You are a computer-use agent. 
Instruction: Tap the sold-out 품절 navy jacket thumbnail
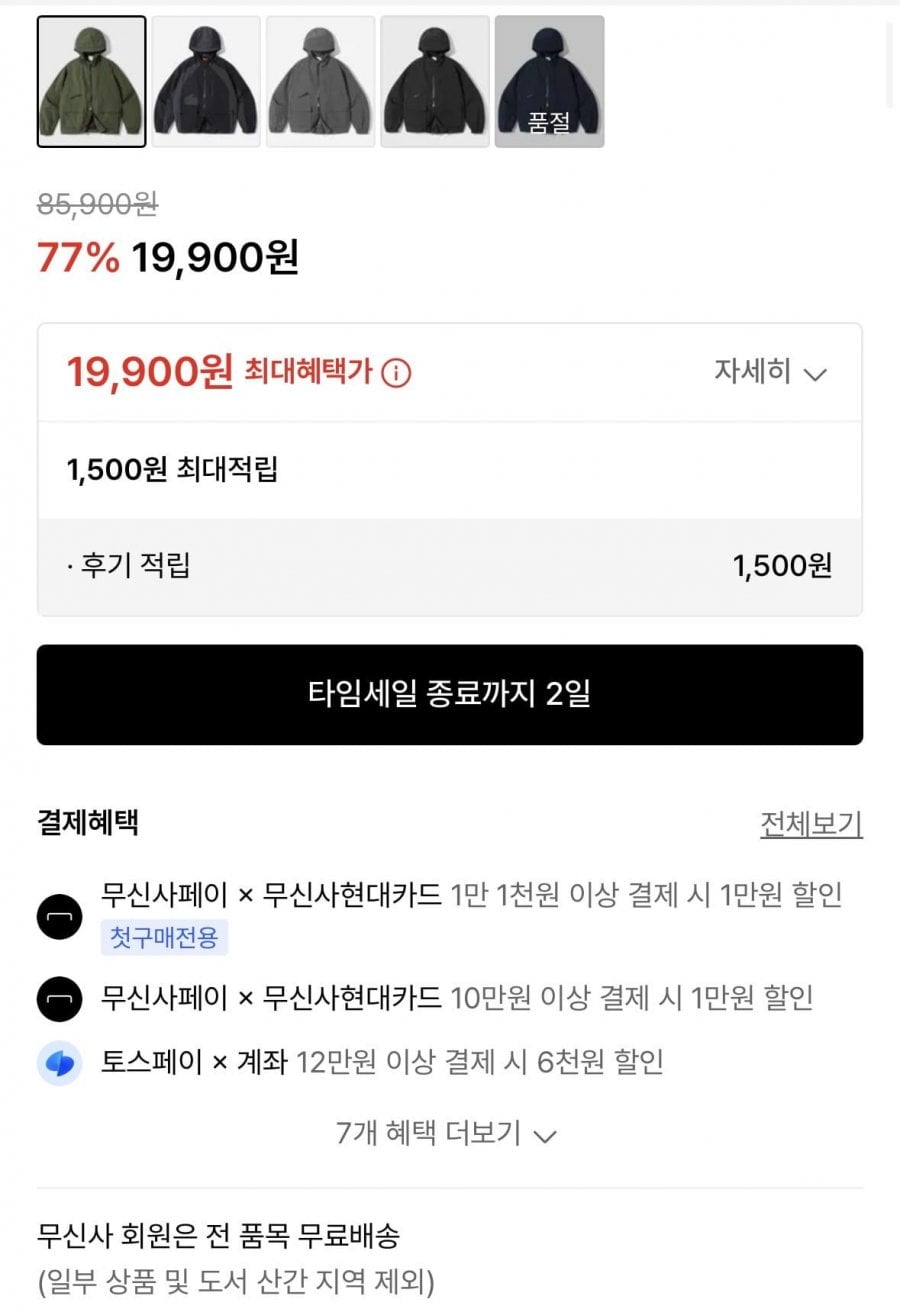(549, 81)
